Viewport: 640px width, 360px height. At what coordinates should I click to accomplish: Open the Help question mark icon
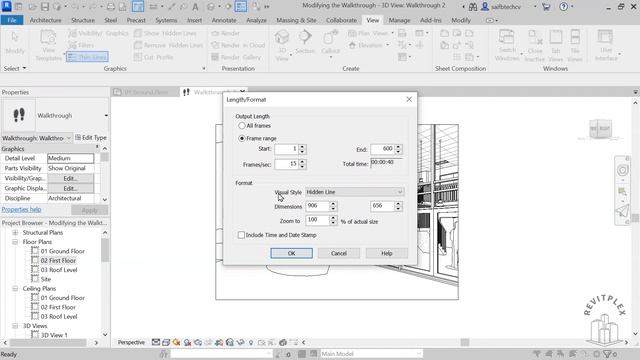tap(564, 7)
